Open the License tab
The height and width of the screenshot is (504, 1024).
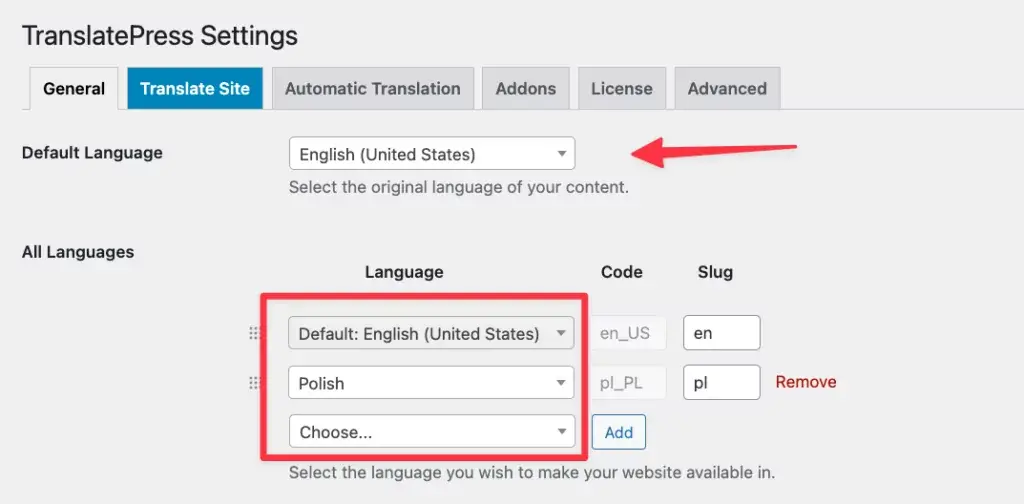pyautogui.click(x=621, y=88)
